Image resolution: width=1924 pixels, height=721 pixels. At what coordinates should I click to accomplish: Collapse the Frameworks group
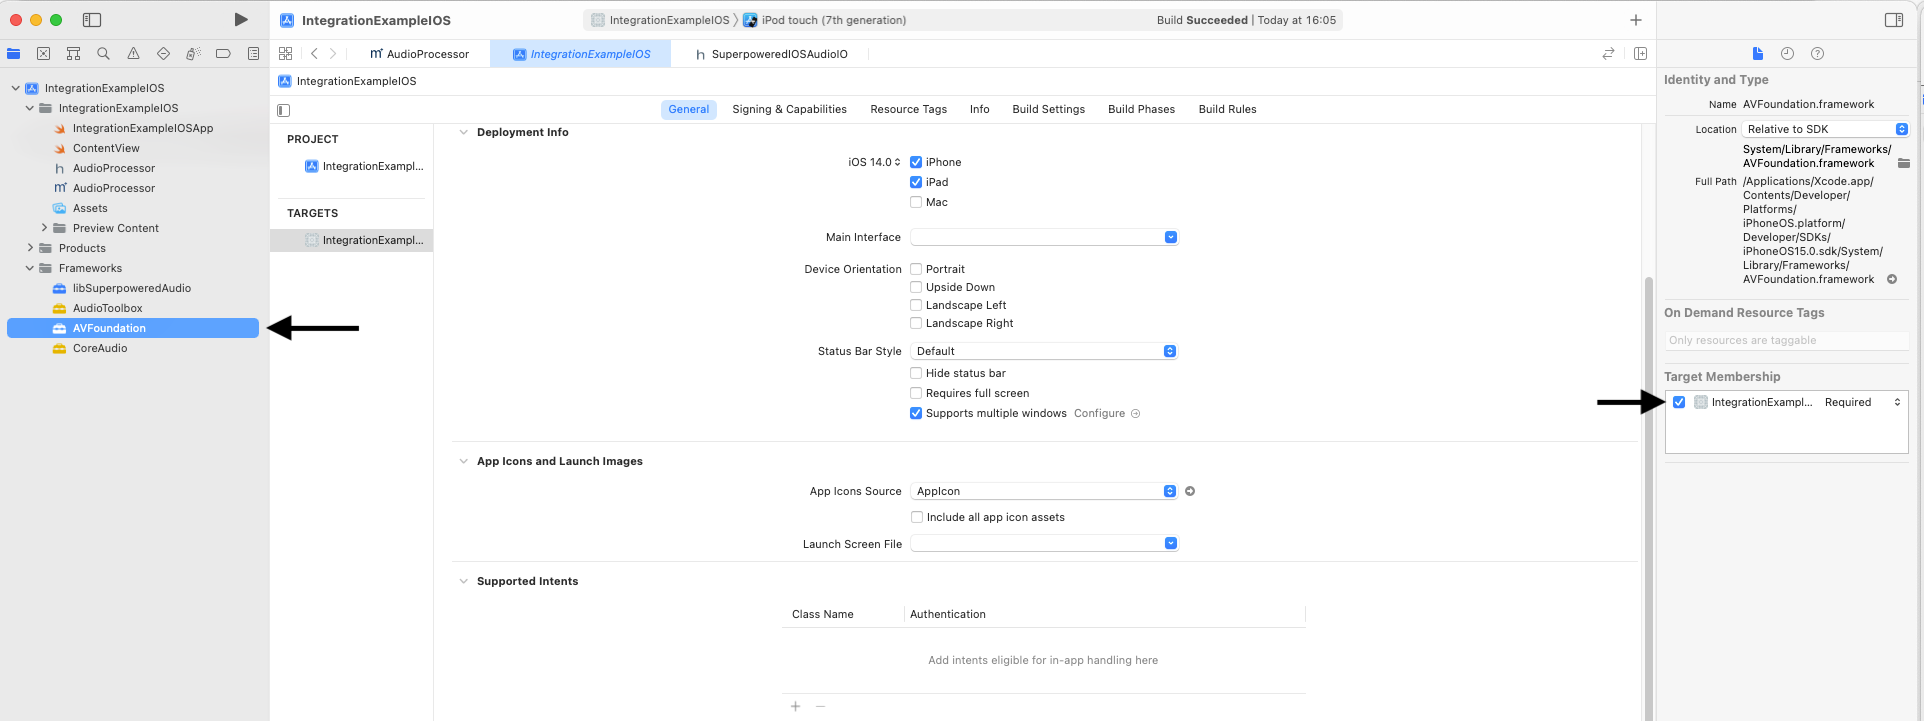pos(30,268)
